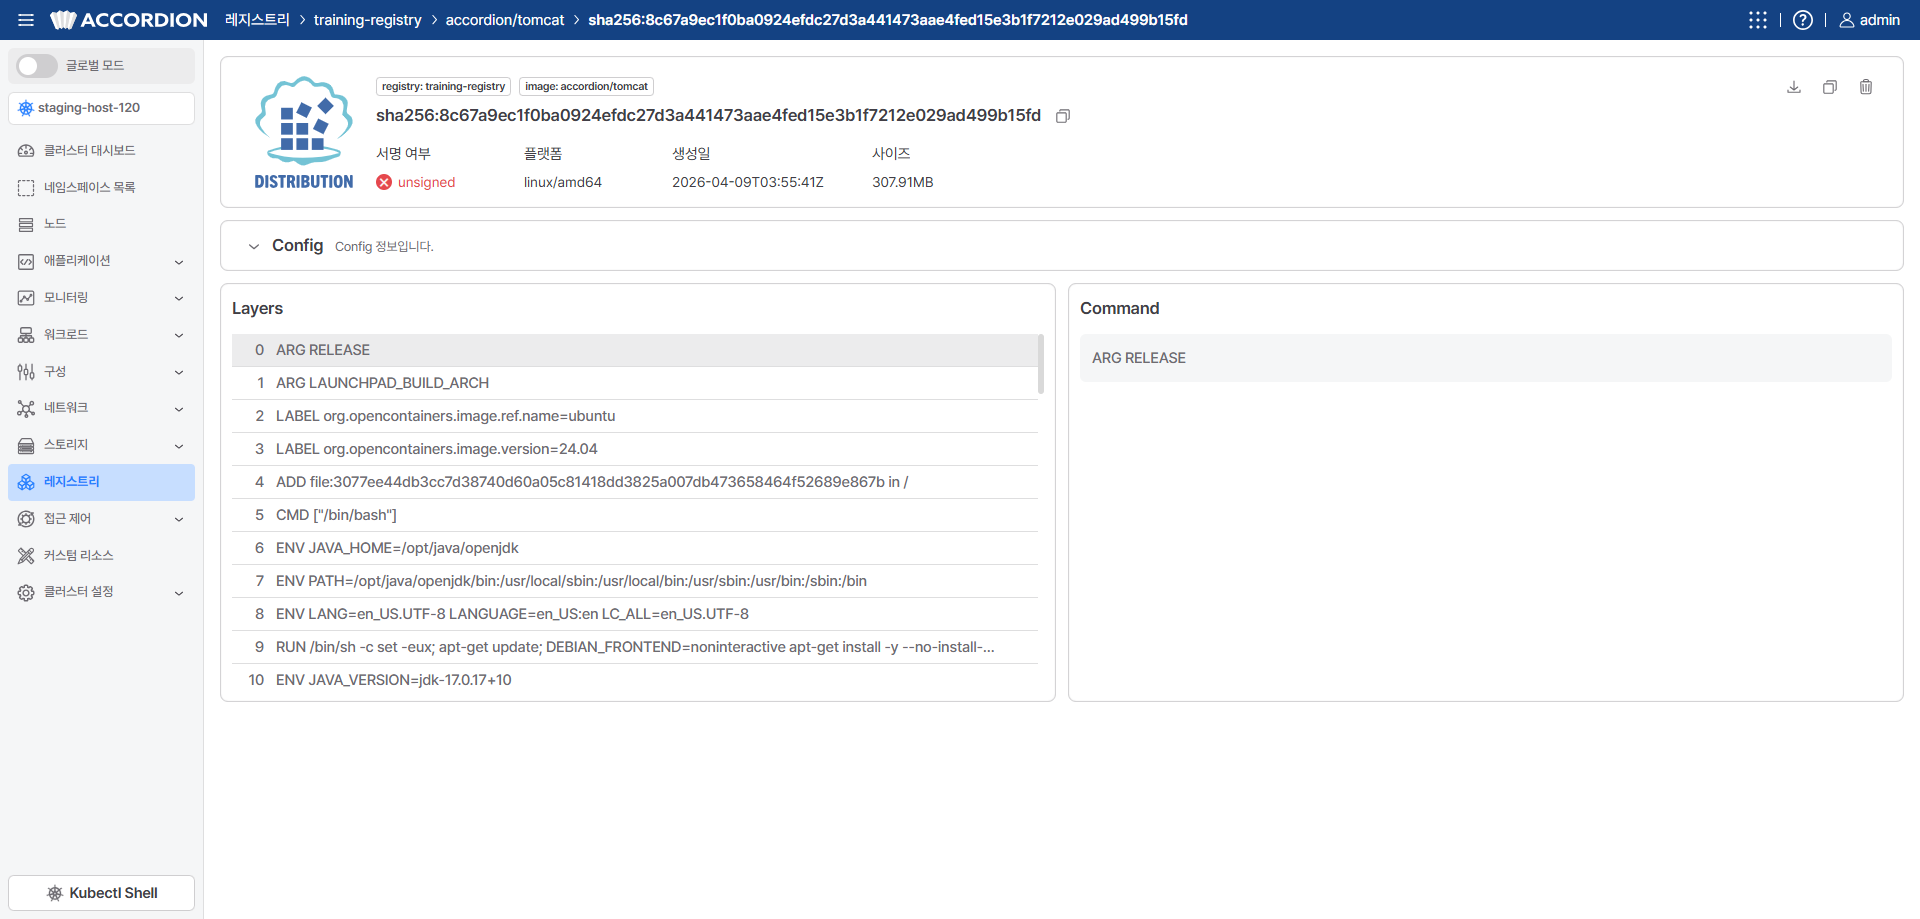Click the 구성 sliders icon
Image resolution: width=1920 pixels, height=919 pixels.
[x=26, y=372]
